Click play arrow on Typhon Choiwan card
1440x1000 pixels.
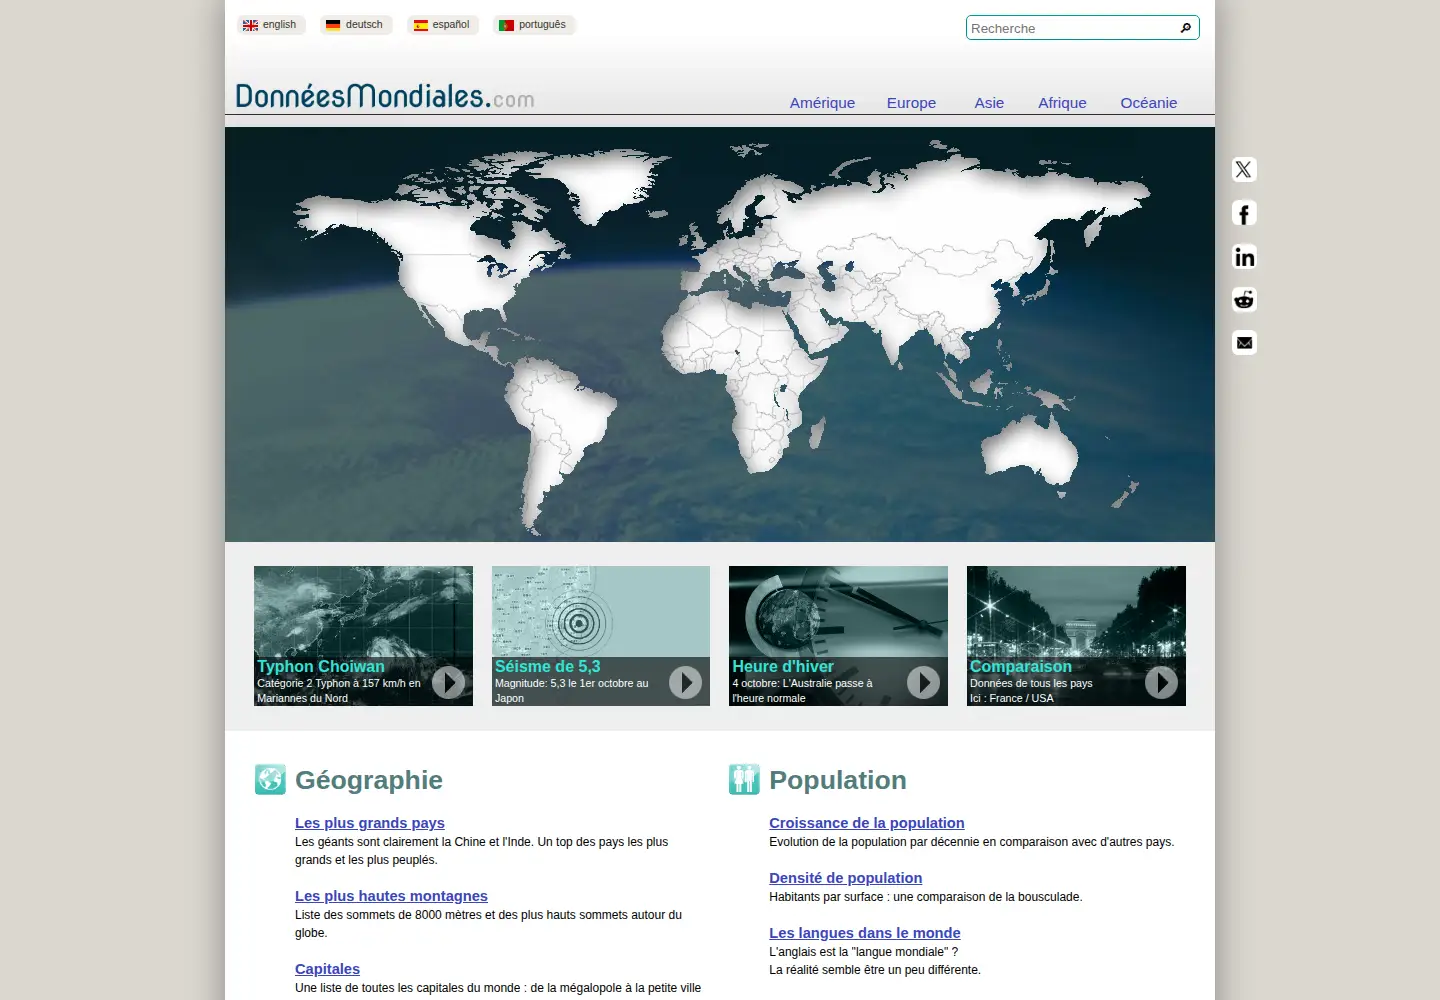[448, 682]
